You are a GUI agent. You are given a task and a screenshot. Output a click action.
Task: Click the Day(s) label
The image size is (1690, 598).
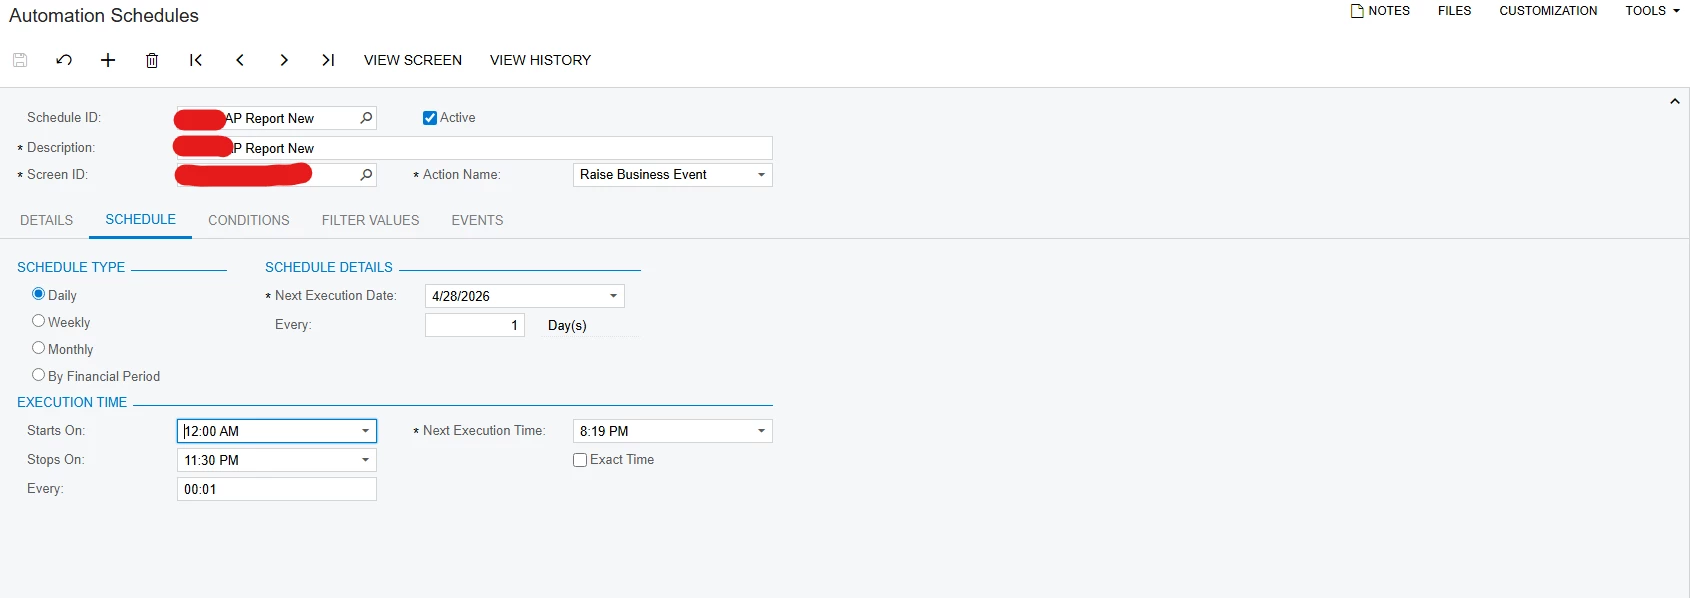pos(567,325)
